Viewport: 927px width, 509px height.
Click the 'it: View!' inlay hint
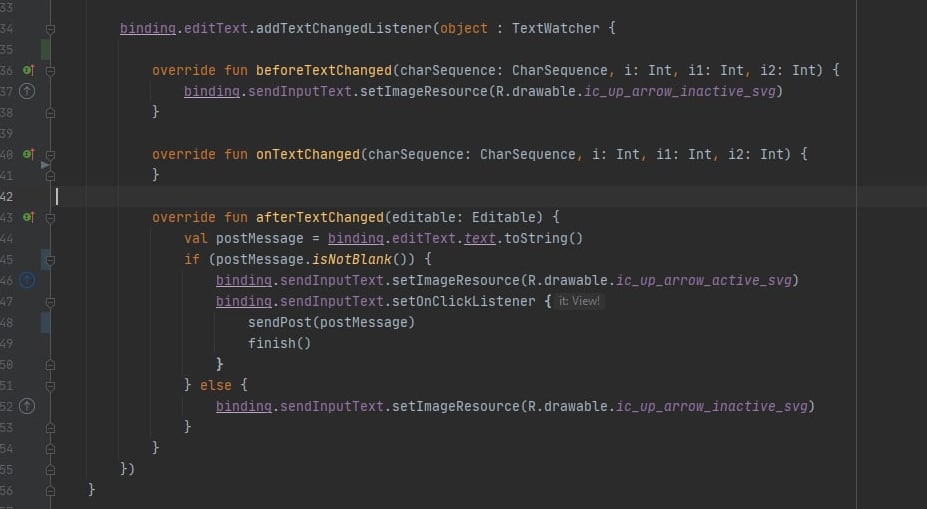coord(579,301)
